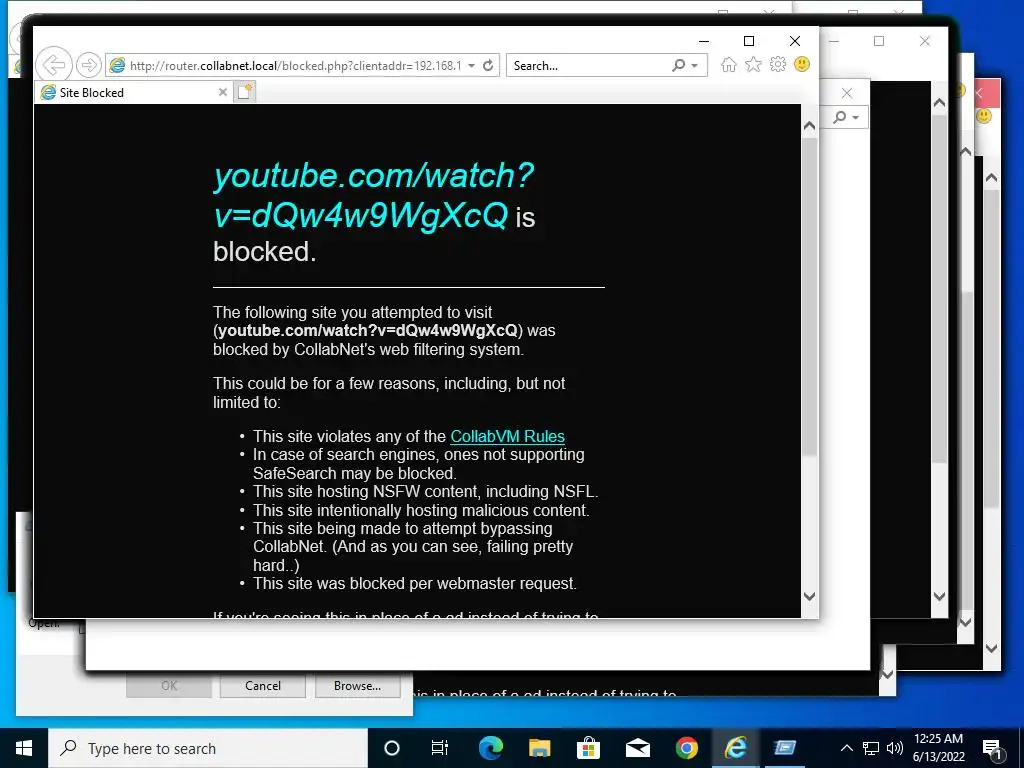Close the Site Blocked tab
Viewport: 1024px width, 768px height.
point(223,92)
